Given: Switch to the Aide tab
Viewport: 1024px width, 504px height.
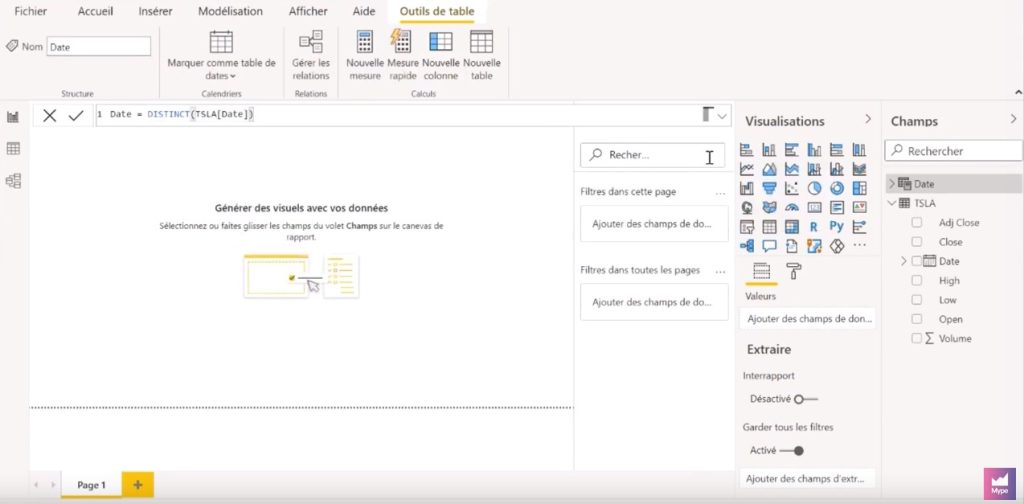Looking at the screenshot, I should click(x=364, y=11).
